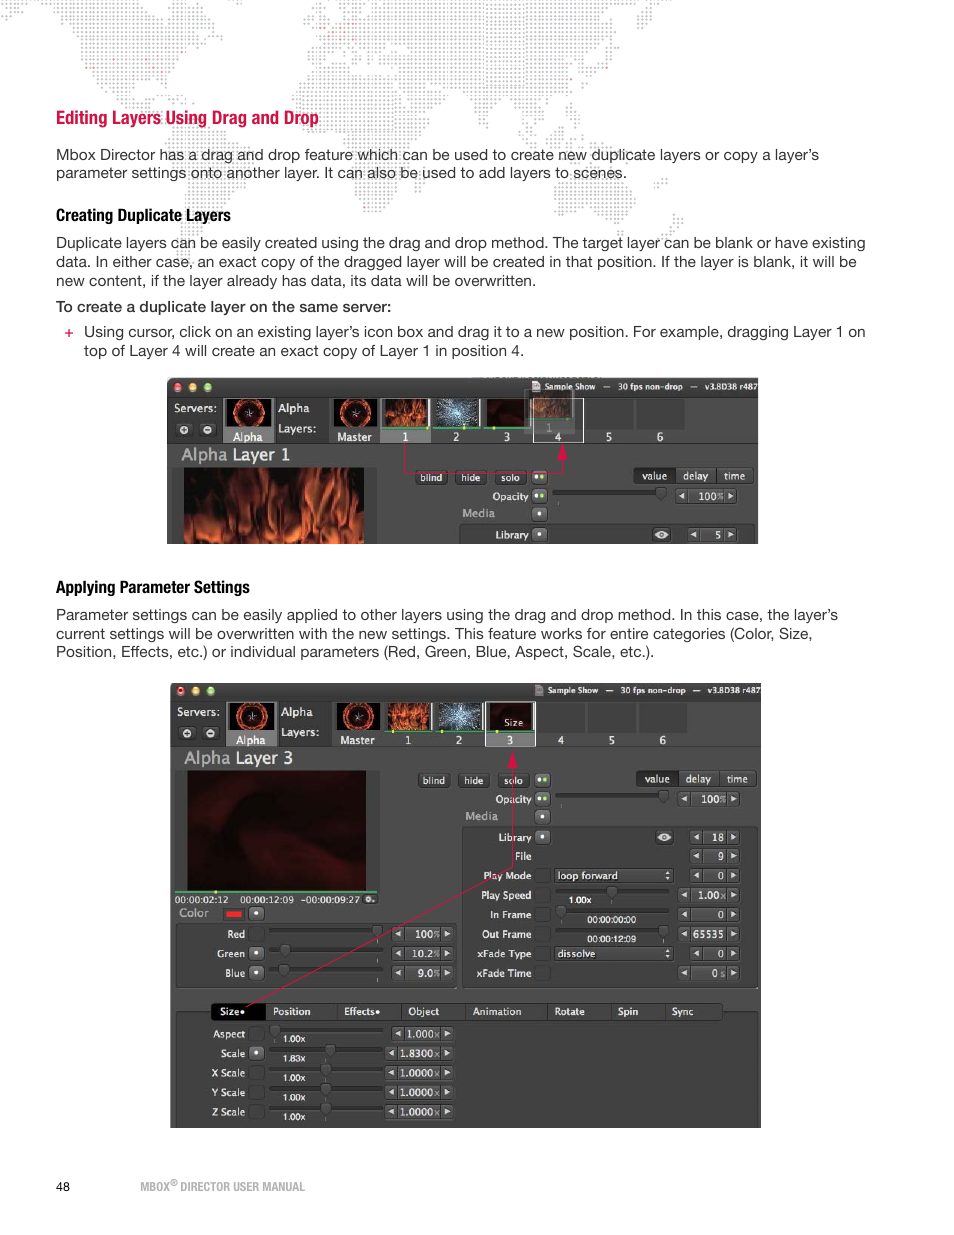Open Play Mode loop forward dropdown
Screen dimensions: 954x1235
614,876
